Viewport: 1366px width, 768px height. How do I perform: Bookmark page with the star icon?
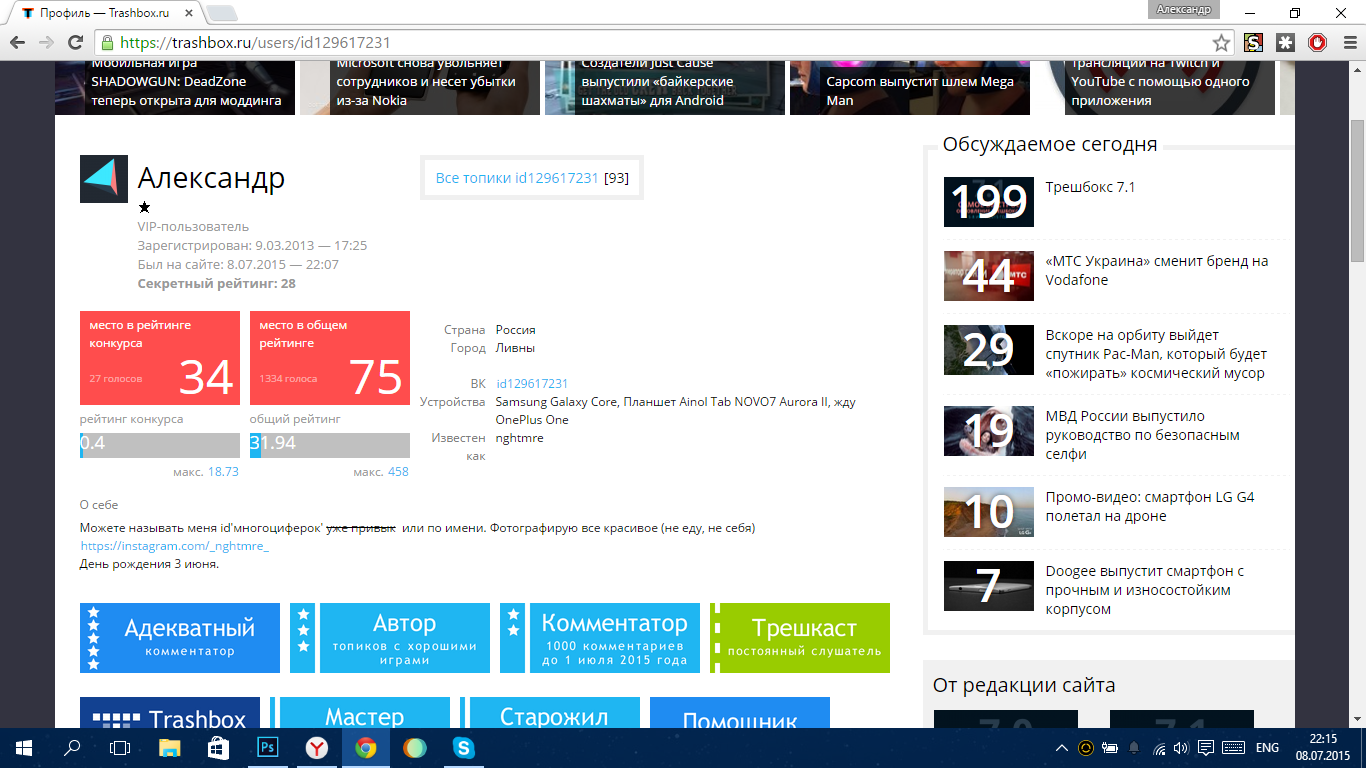pyautogui.click(x=1221, y=43)
